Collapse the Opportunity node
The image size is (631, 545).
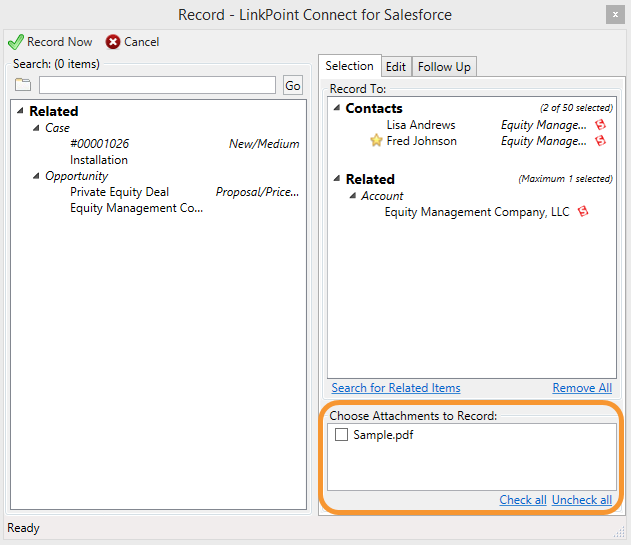pyautogui.click(x=36, y=176)
